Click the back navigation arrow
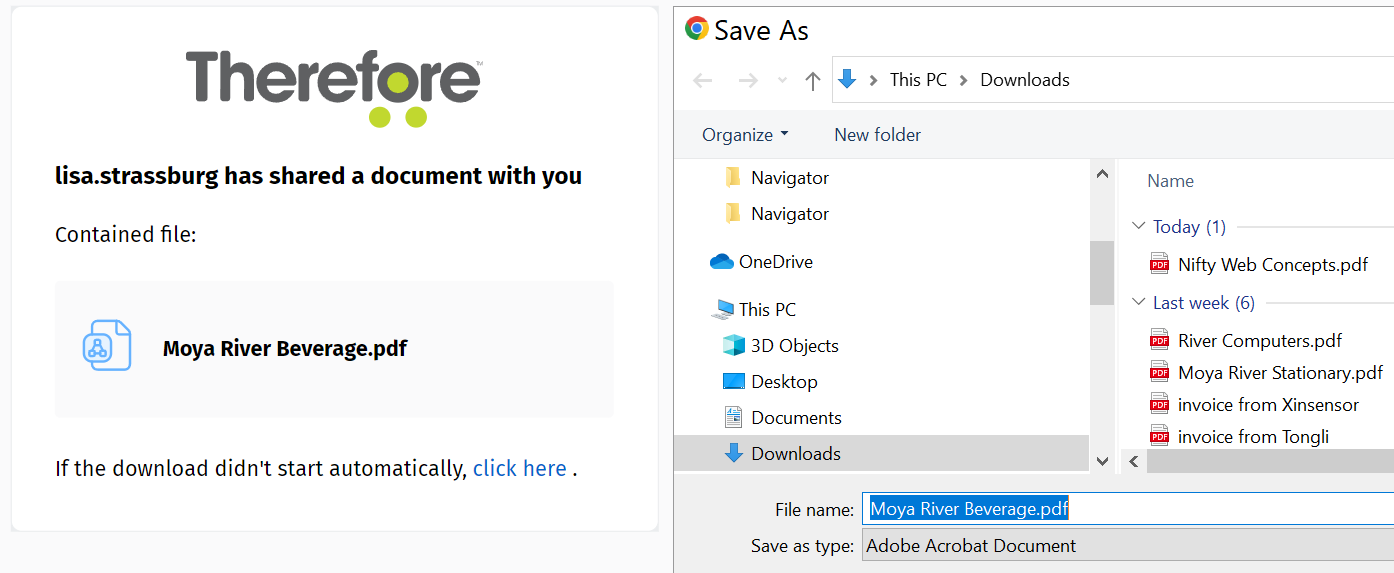 pos(703,81)
